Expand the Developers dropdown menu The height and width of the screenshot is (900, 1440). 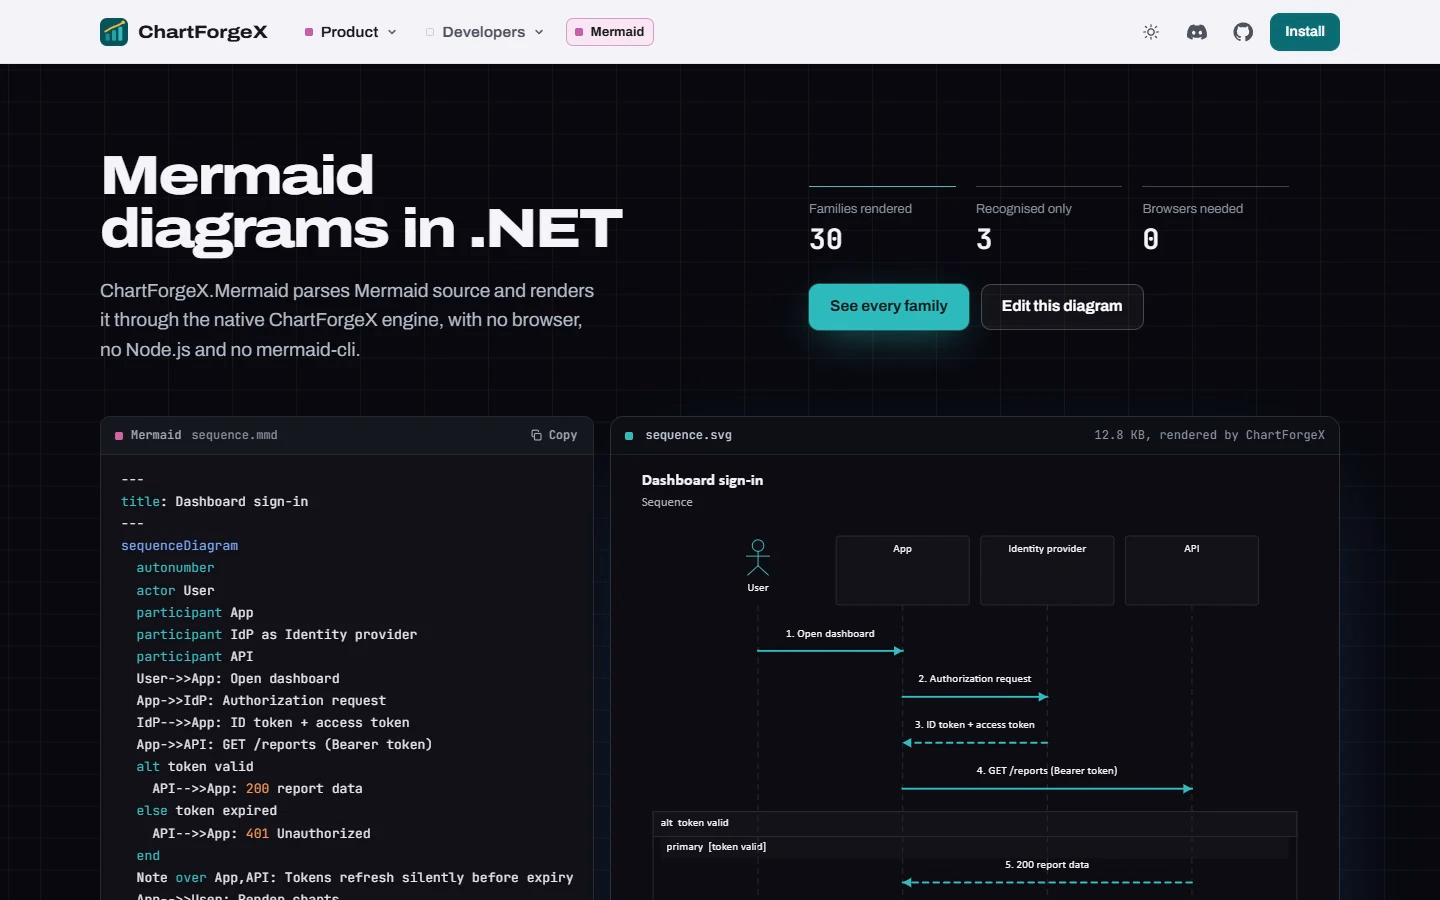pos(485,32)
